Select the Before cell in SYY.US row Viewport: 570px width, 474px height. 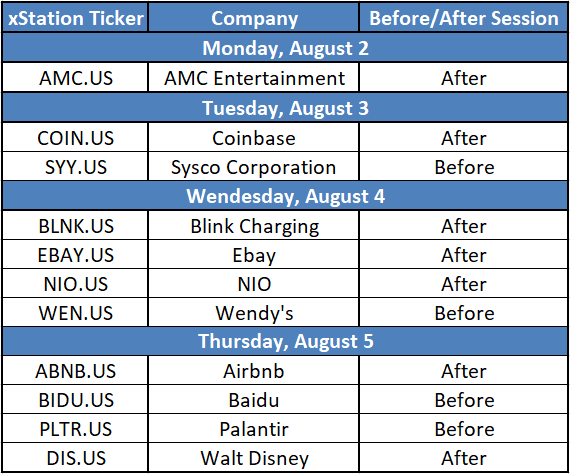pyautogui.click(x=463, y=166)
